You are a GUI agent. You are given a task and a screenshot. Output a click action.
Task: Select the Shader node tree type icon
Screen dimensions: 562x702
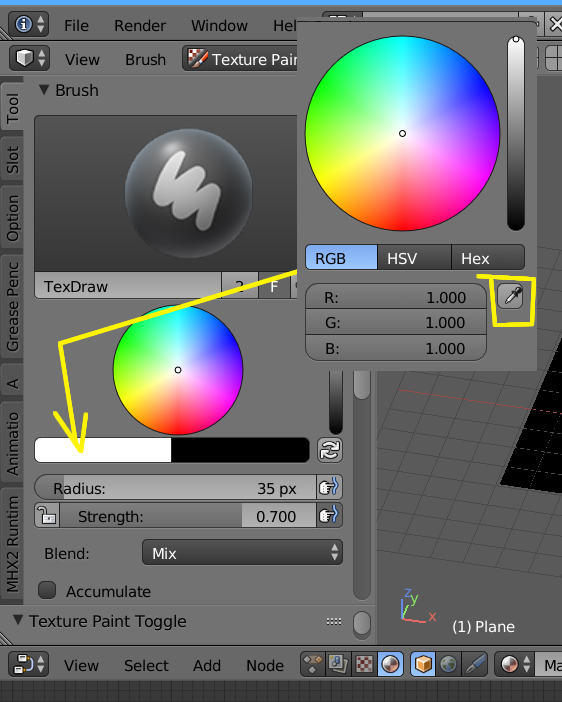click(x=390, y=664)
